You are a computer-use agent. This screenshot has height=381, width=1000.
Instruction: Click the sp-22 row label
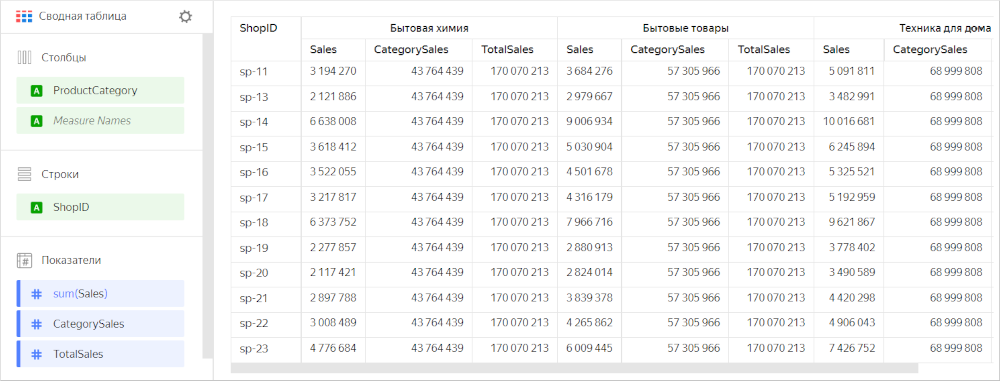(253, 324)
